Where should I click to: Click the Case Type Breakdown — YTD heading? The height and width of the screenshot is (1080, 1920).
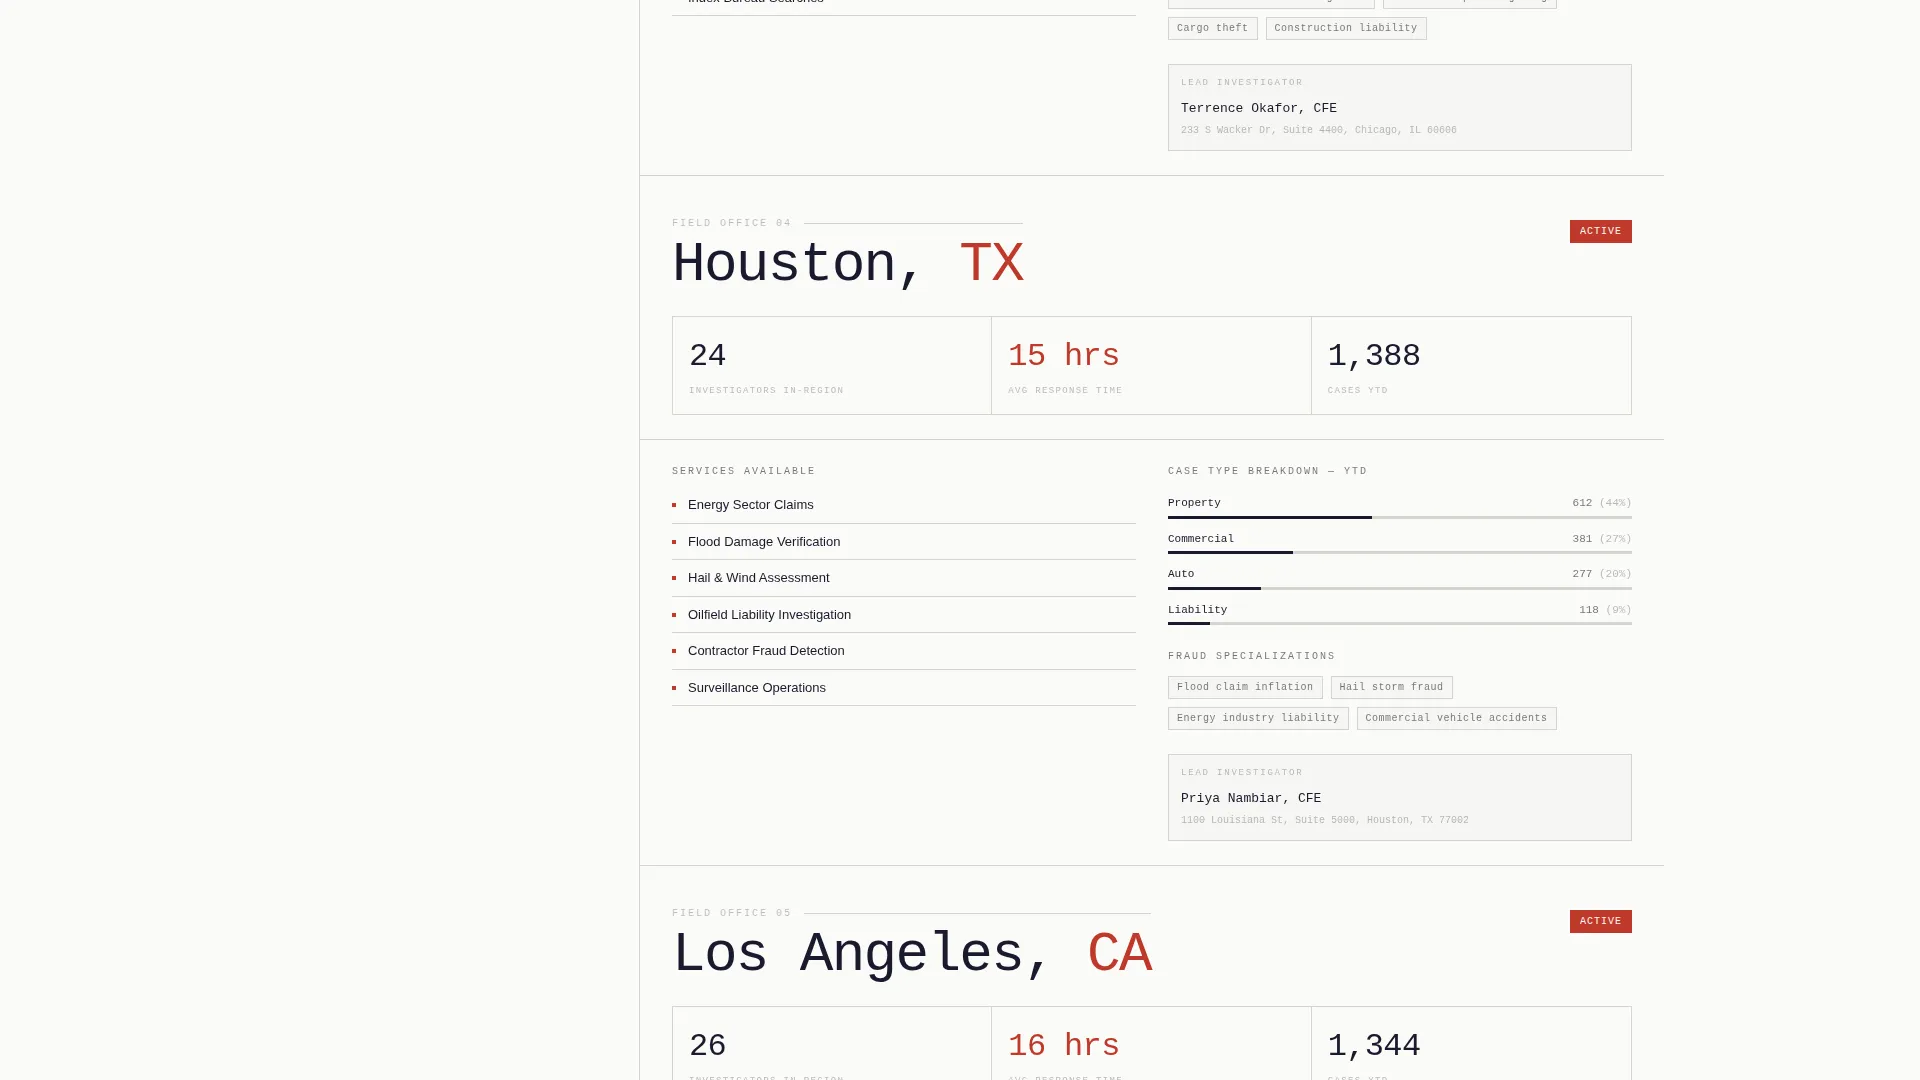pyautogui.click(x=1267, y=471)
